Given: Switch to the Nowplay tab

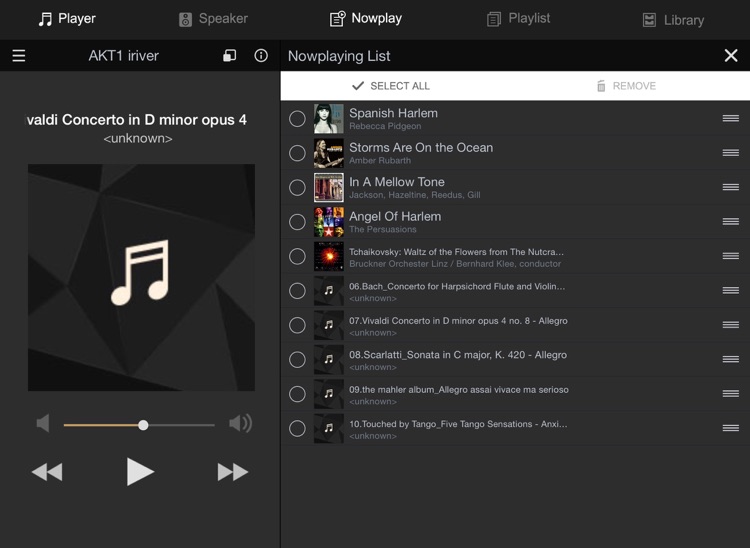Looking at the screenshot, I should tap(366, 19).
